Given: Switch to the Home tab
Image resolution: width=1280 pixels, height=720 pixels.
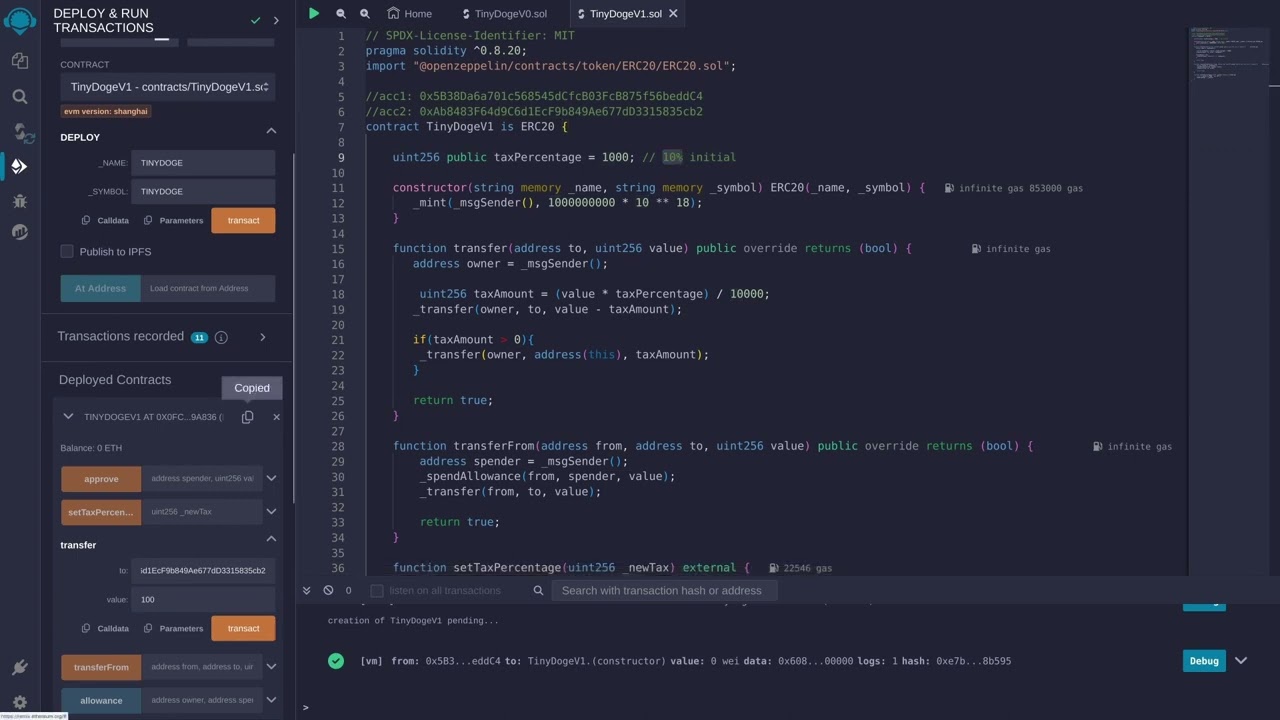Looking at the screenshot, I should coord(410,14).
